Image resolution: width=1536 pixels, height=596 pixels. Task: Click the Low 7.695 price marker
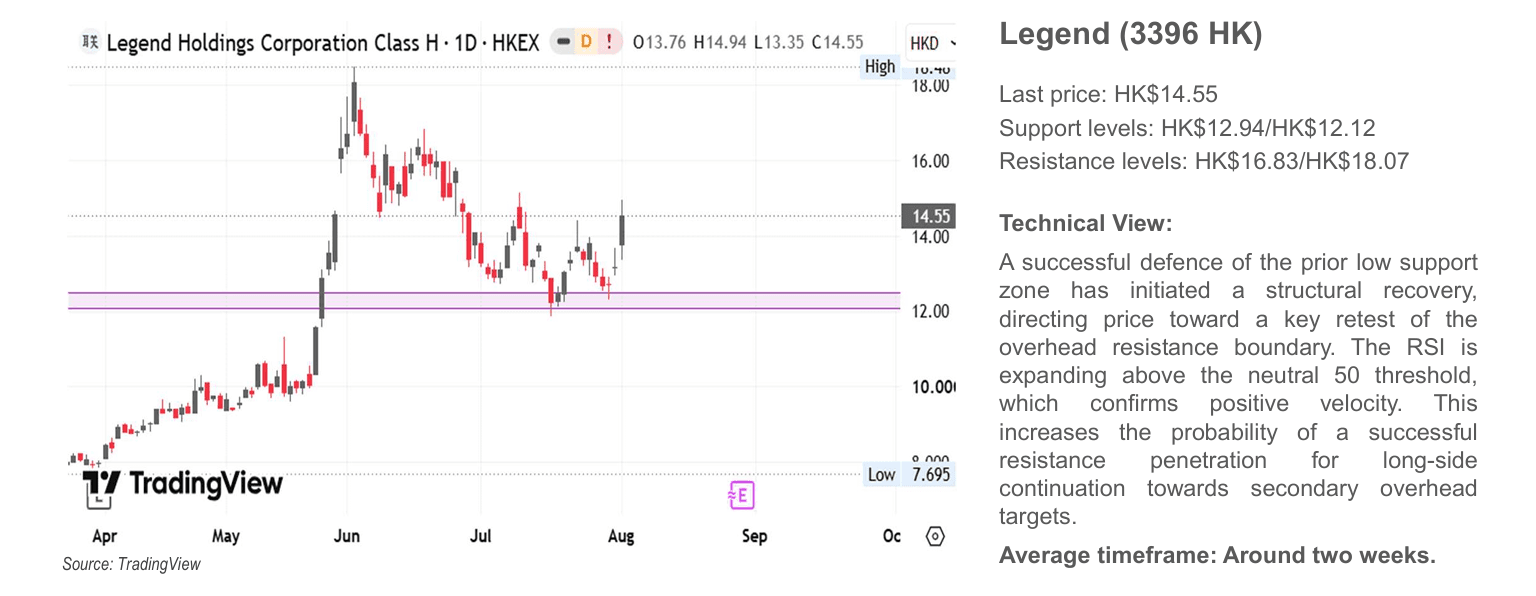tap(909, 474)
